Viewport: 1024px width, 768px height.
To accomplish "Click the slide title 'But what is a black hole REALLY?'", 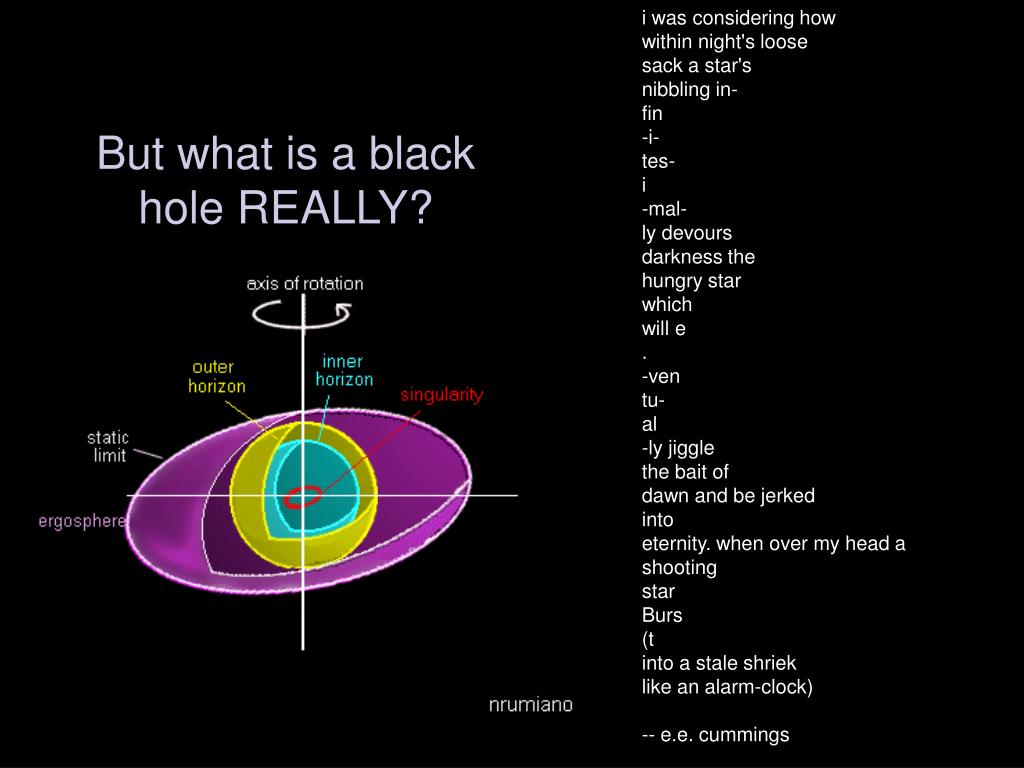I will pos(286,180).
